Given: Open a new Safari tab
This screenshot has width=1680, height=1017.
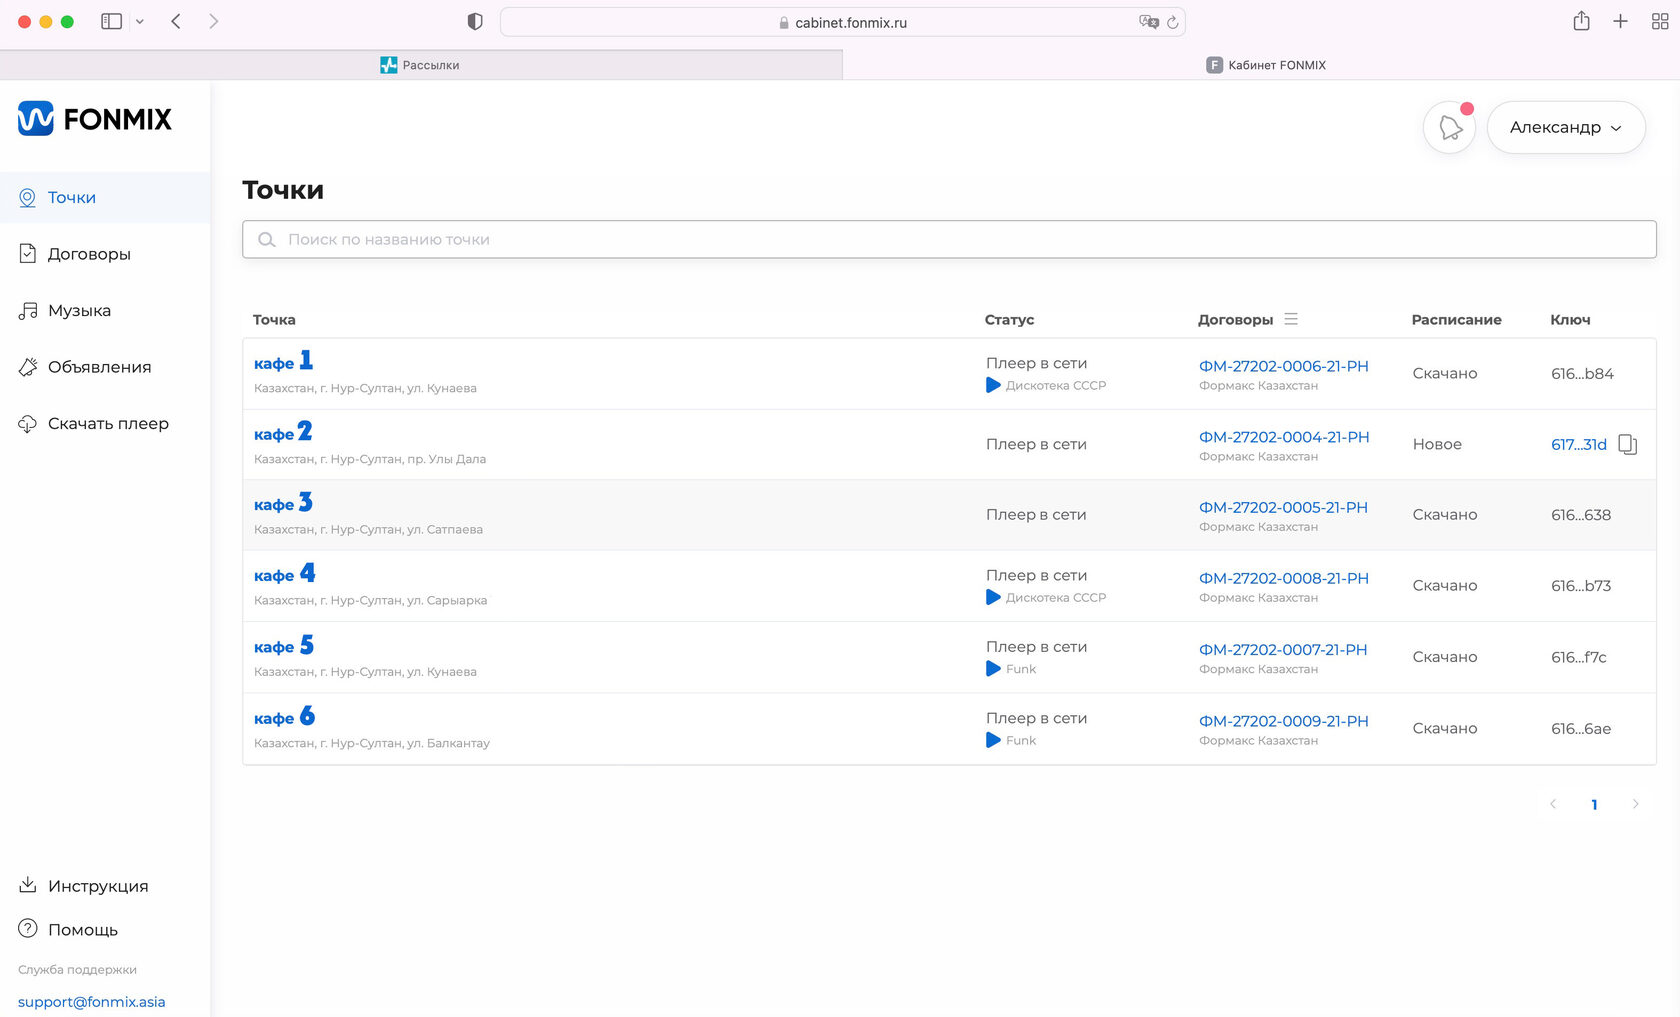Looking at the screenshot, I should pos(1620,21).
